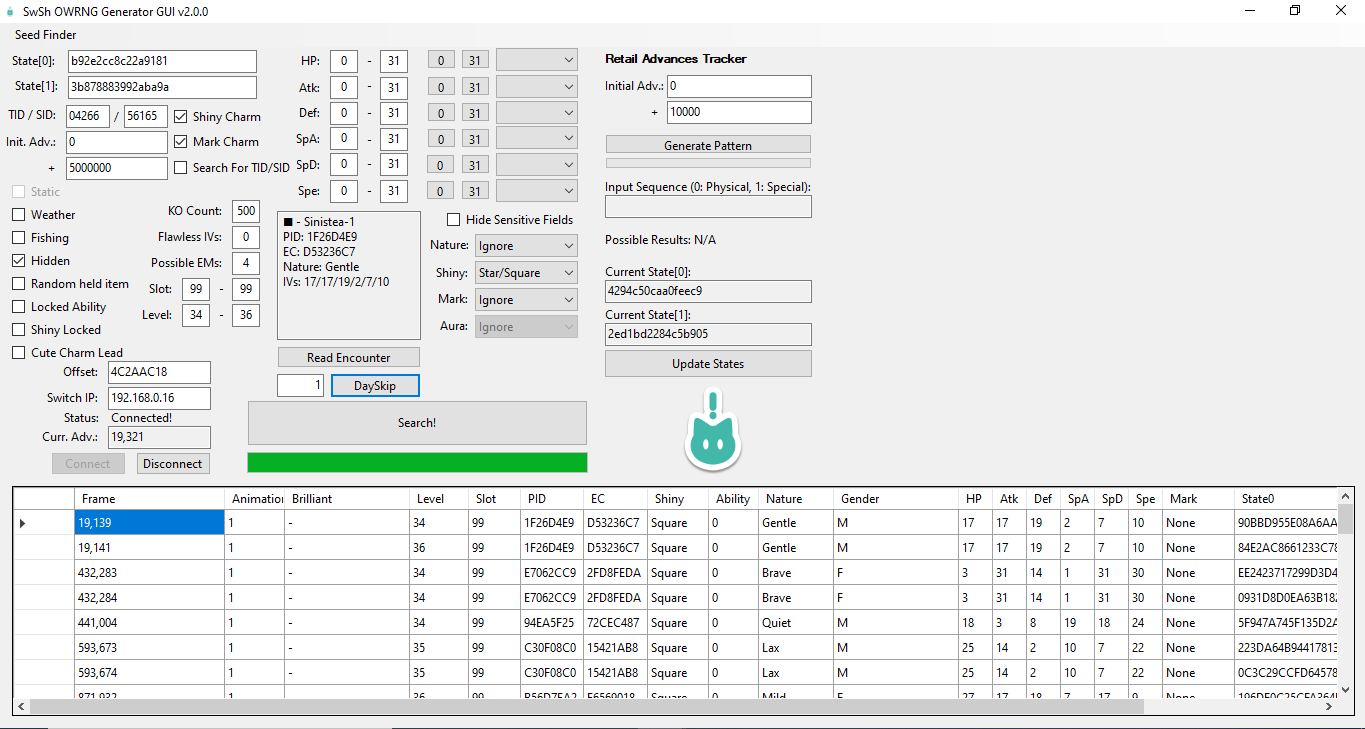Select the frame 441,004 cell
The image size is (1365, 729).
tap(150, 623)
